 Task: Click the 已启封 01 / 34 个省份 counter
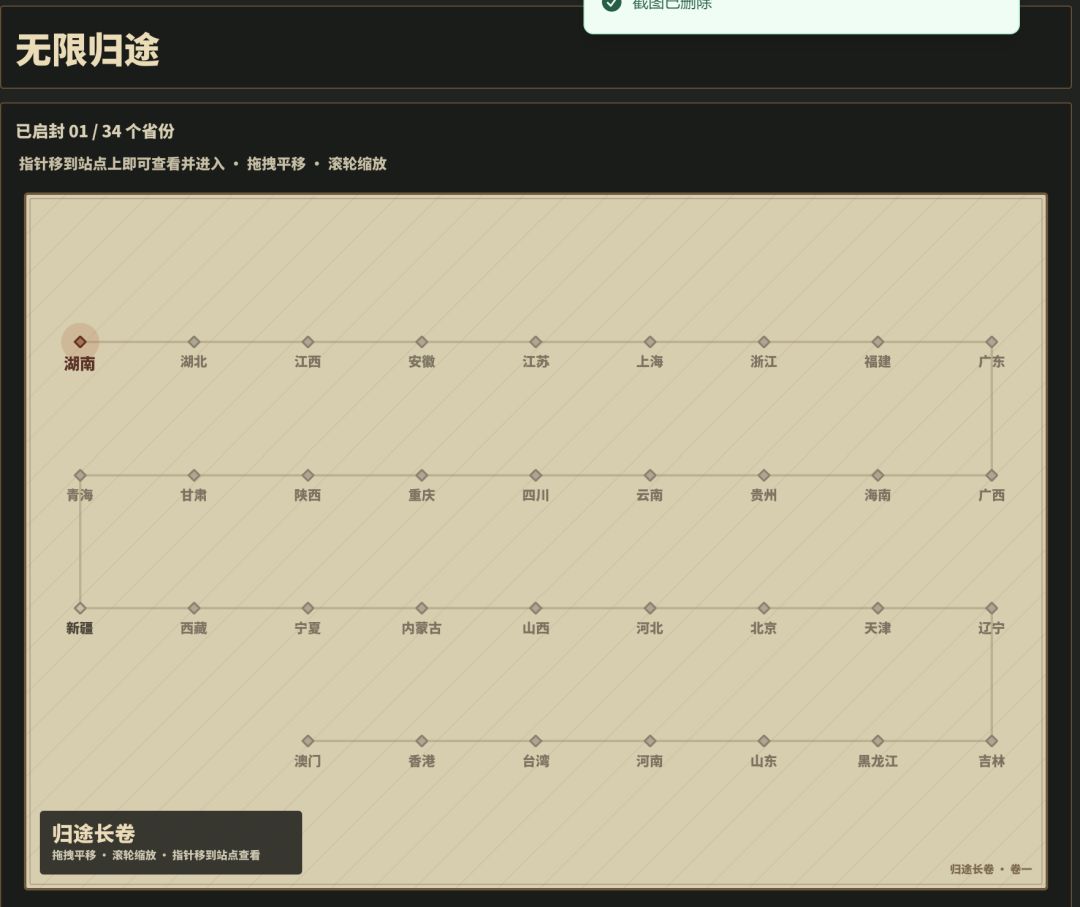(95, 131)
